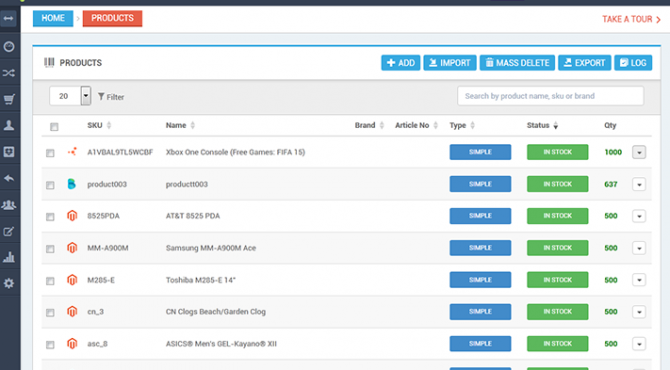Screen dimensions: 670x370
Task: Expand actions dropdown for AT&T 8525 PDA row
Action: click(x=639, y=216)
